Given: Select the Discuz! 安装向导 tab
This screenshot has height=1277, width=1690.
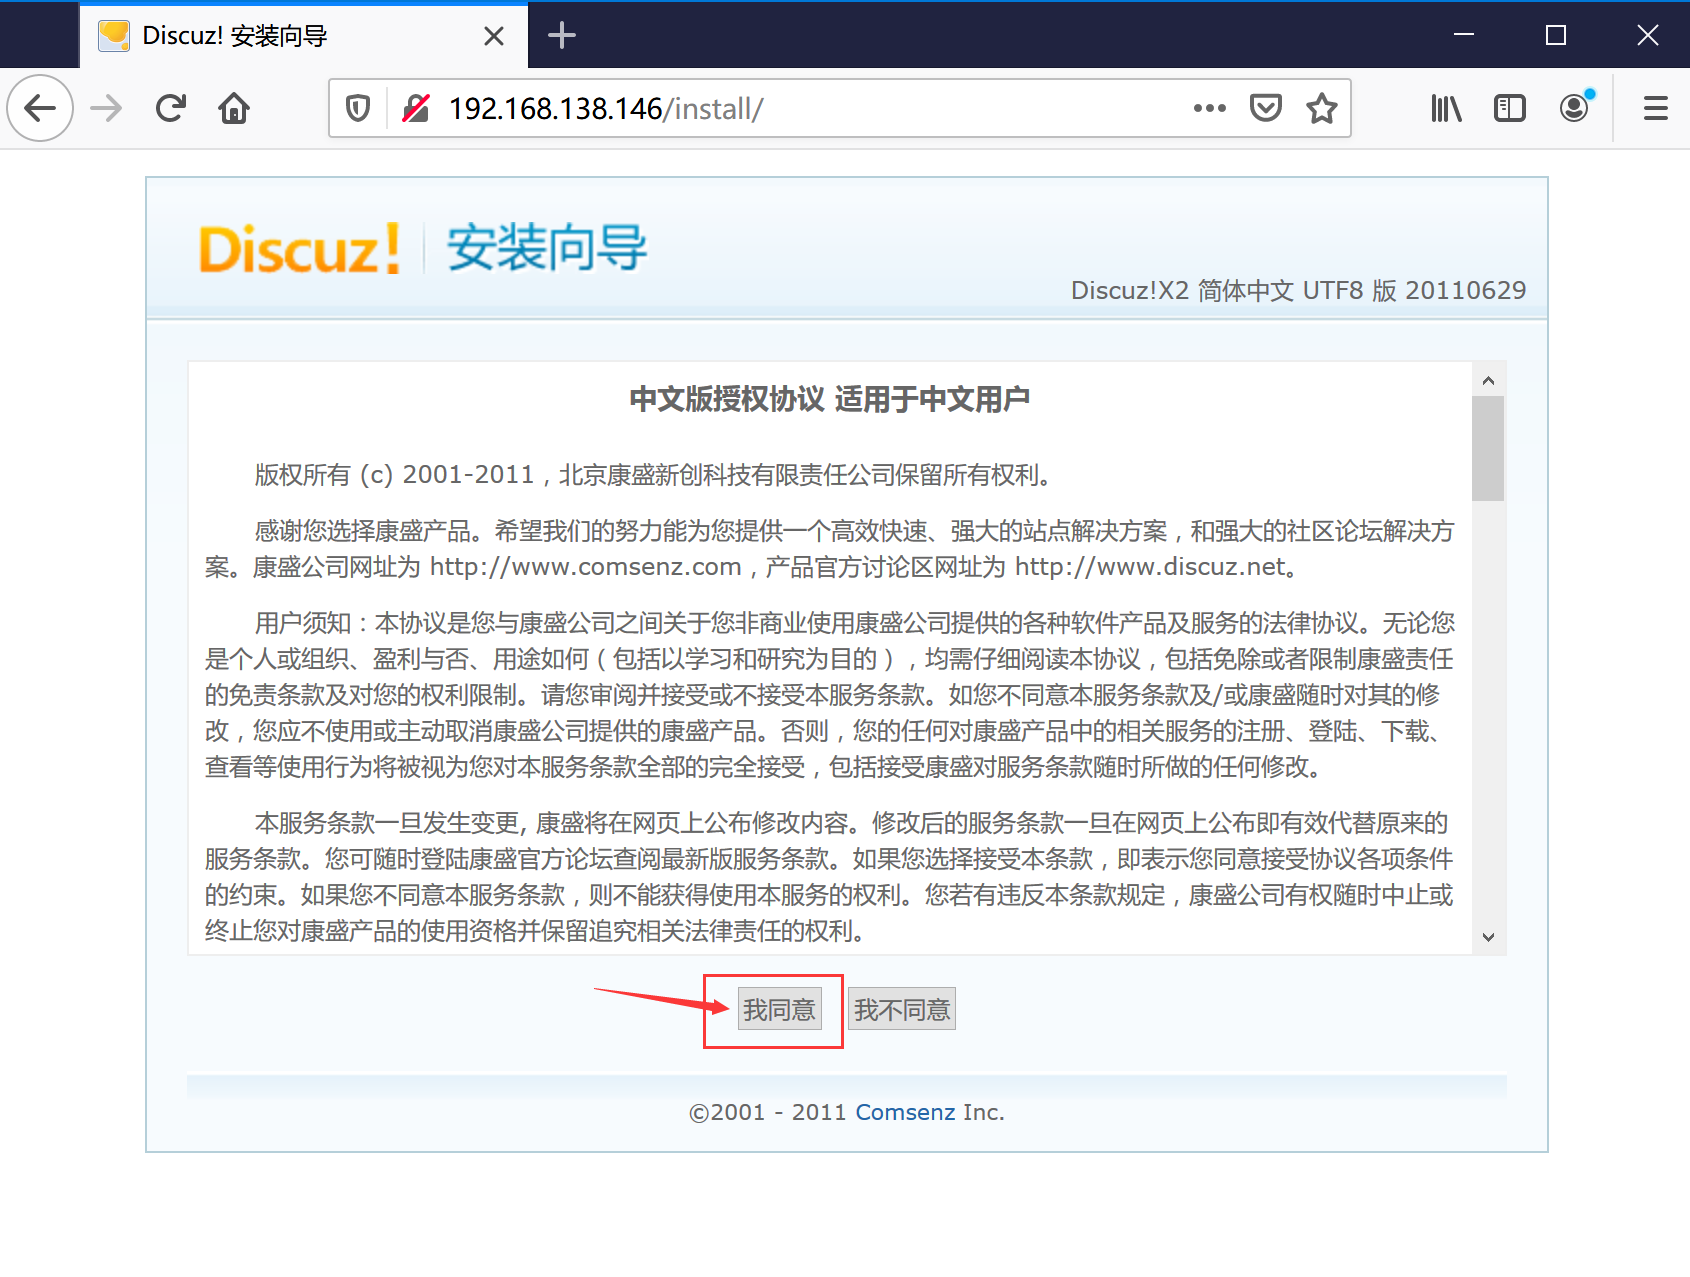Looking at the screenshot, I should point(303,36).
